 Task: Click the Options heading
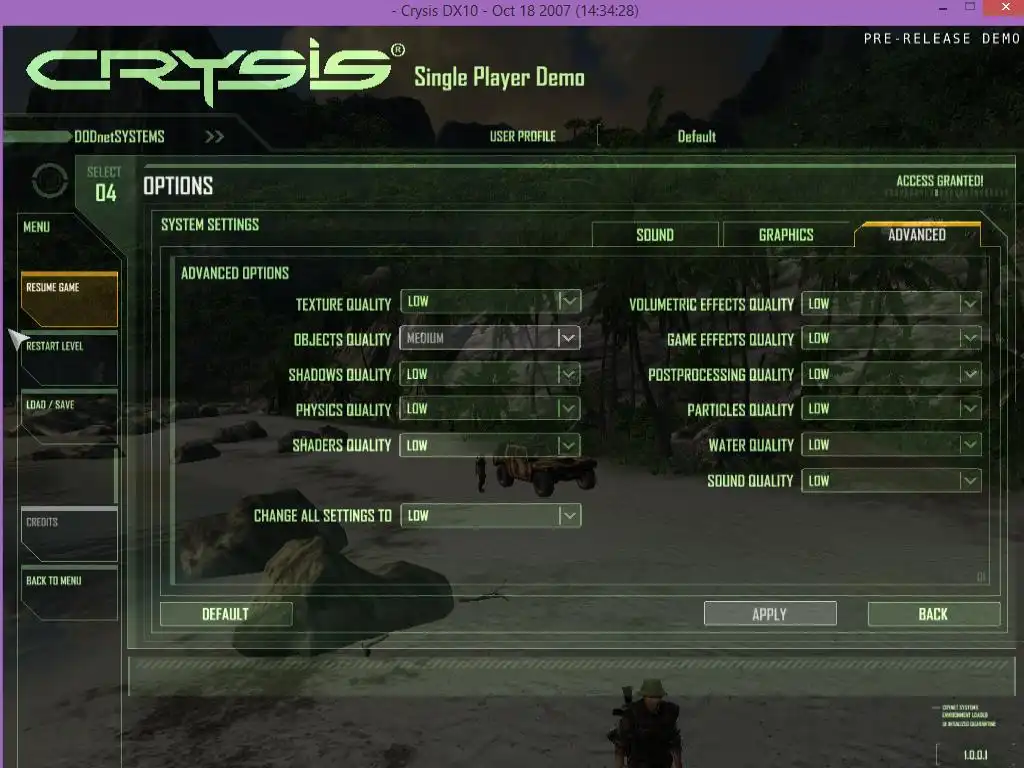pos(178,186)
